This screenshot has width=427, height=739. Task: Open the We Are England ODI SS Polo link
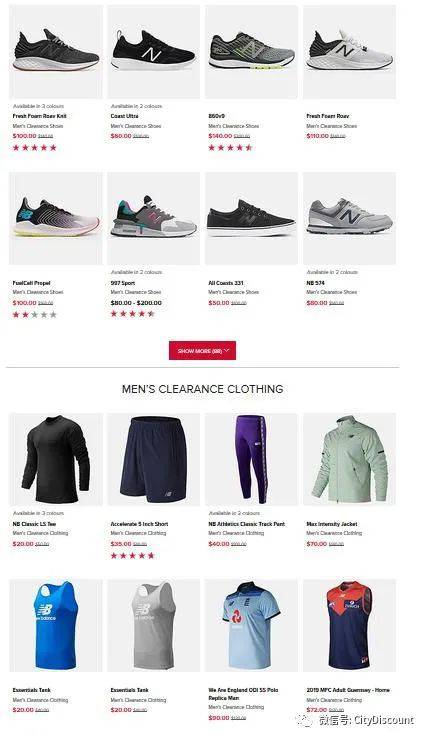pos(243,694)
